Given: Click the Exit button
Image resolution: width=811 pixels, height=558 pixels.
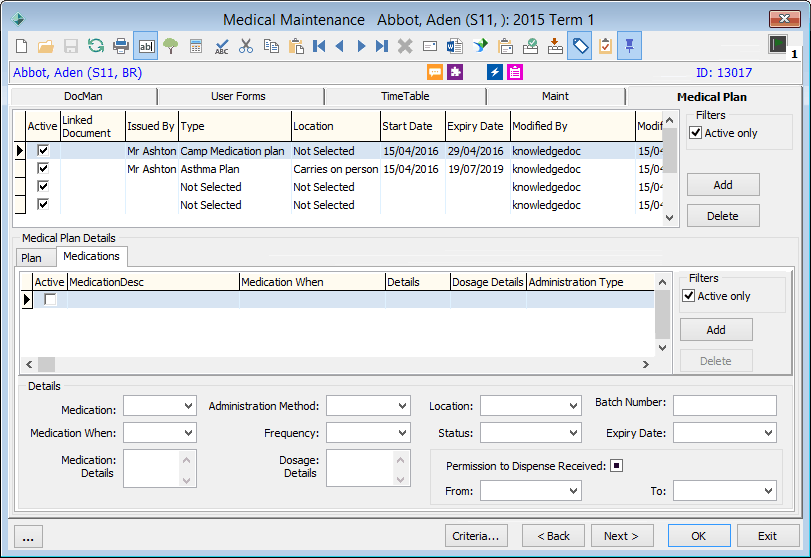Looking at the screenshot, I should [x=768, y=536].
